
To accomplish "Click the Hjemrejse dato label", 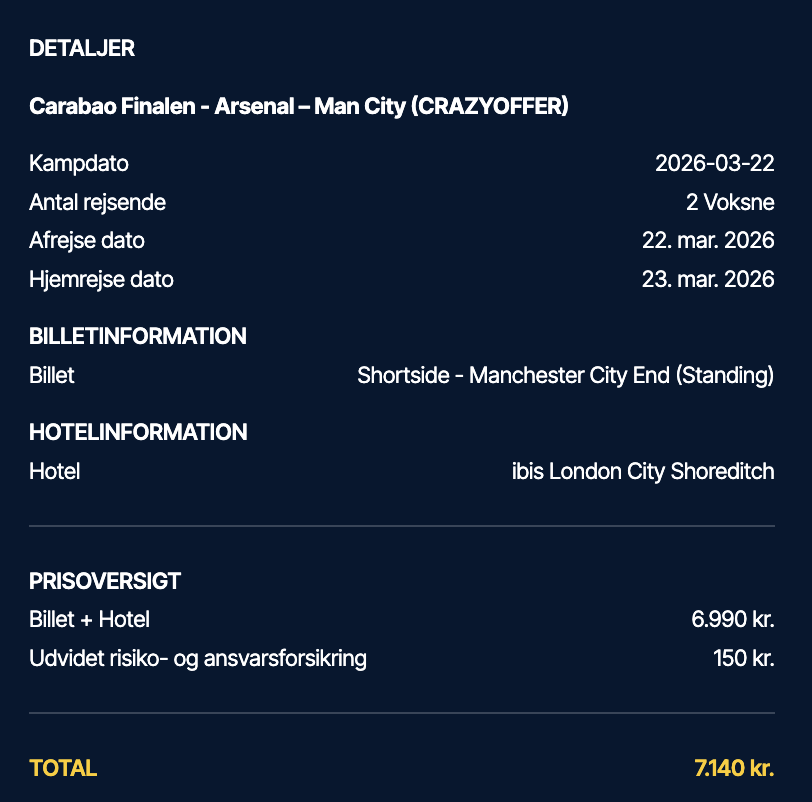I will click(102, 279).
